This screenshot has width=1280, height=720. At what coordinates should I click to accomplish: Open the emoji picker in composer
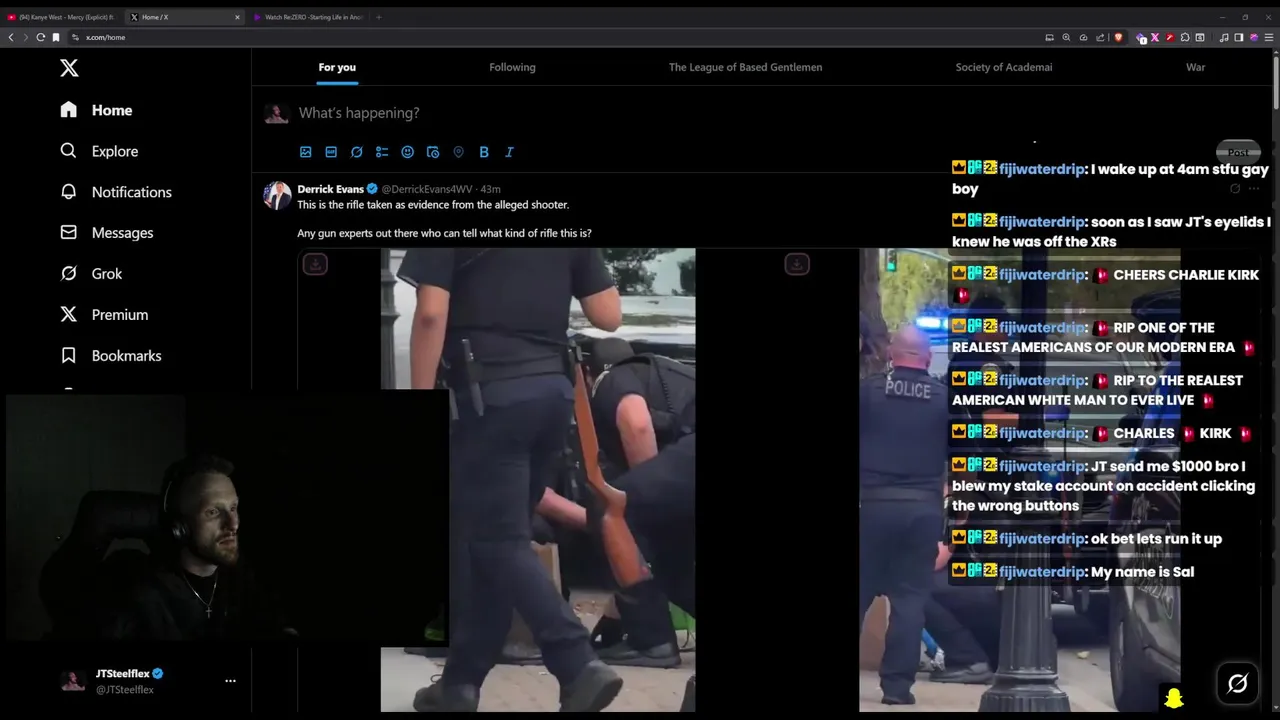point(407,152)
